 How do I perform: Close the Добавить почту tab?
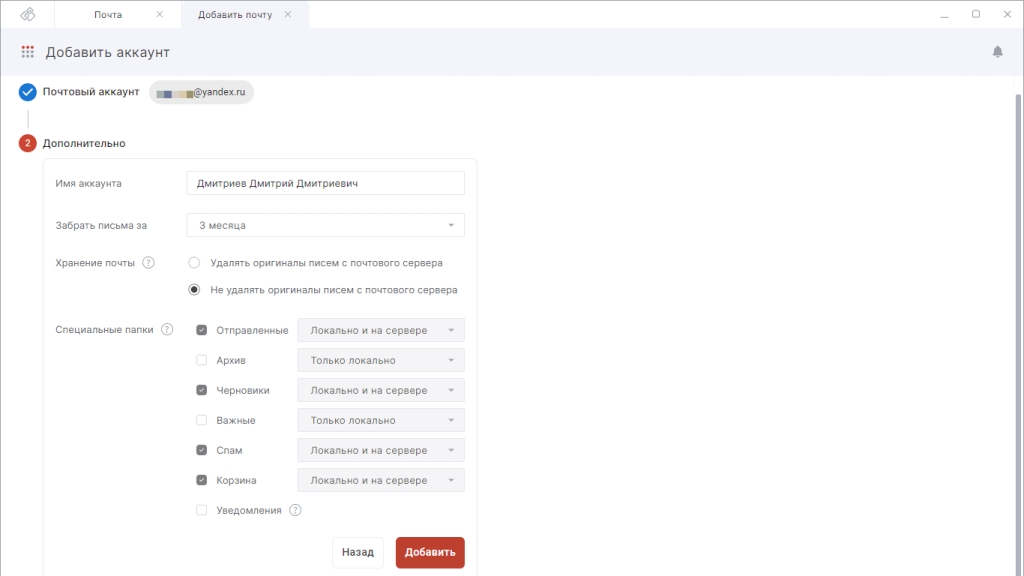(288, 15)
